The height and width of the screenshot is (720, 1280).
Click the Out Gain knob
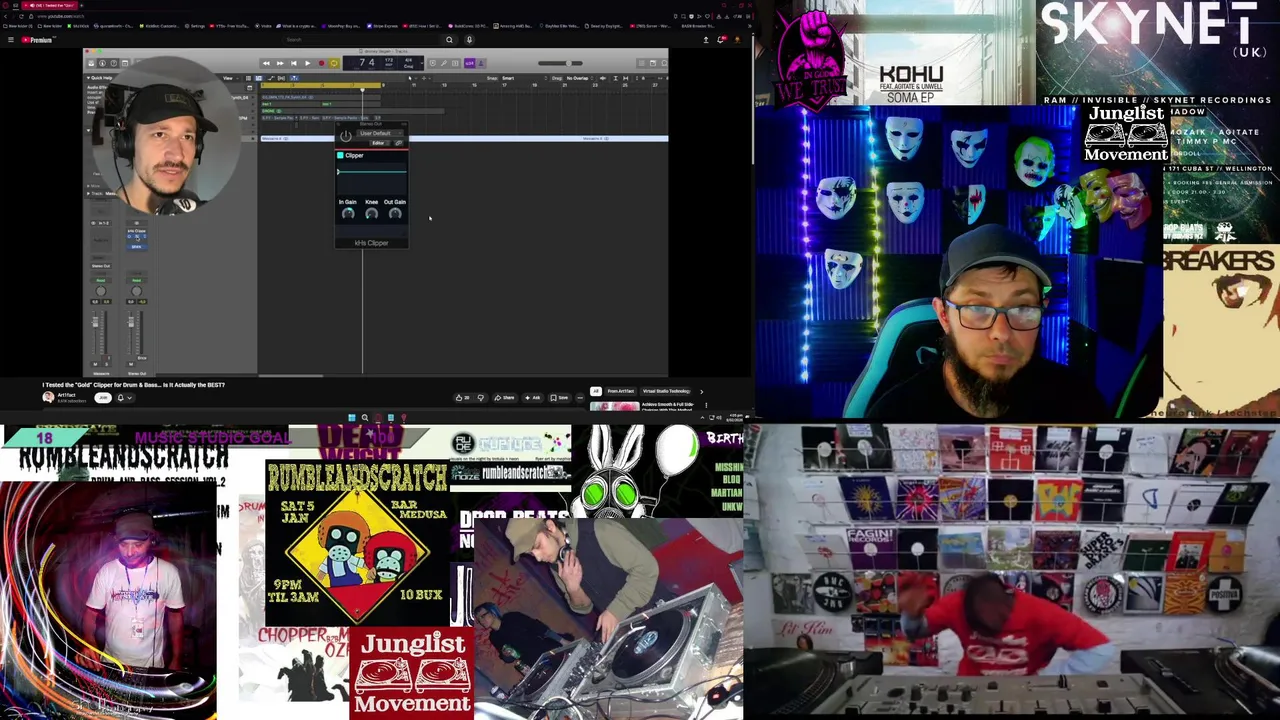coord(395,213)
